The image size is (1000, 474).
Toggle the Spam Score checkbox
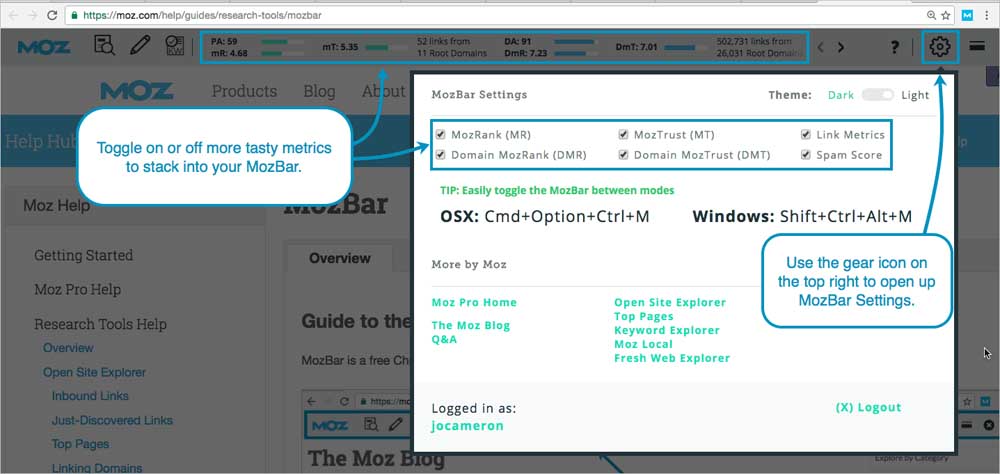805,154
